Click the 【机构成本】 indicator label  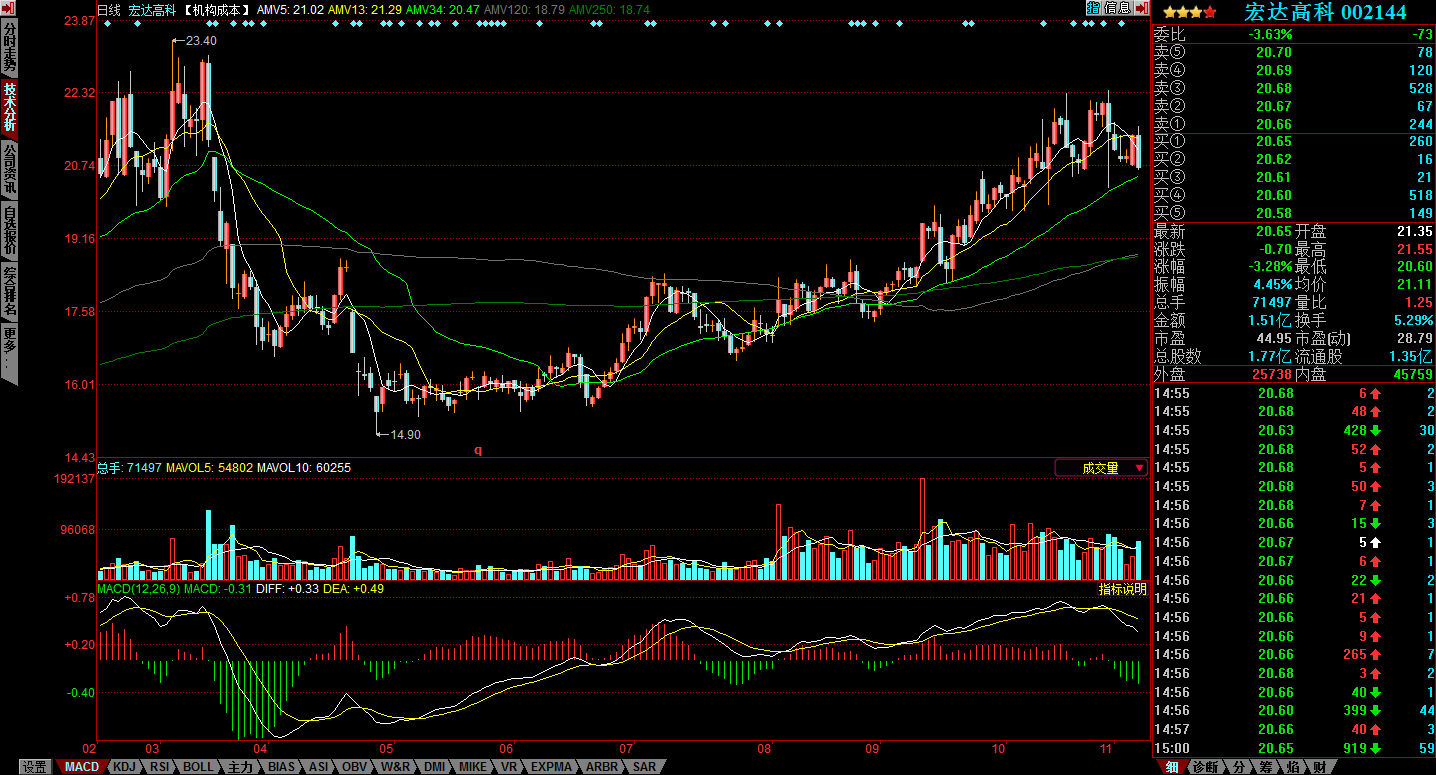(217, 10)
